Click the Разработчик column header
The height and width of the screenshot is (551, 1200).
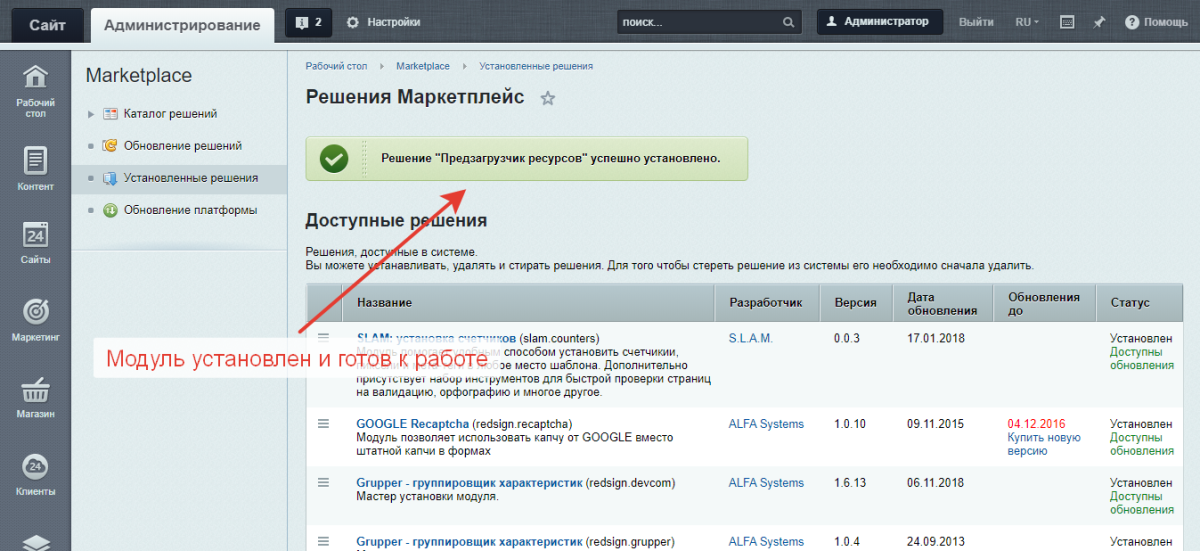766,303
